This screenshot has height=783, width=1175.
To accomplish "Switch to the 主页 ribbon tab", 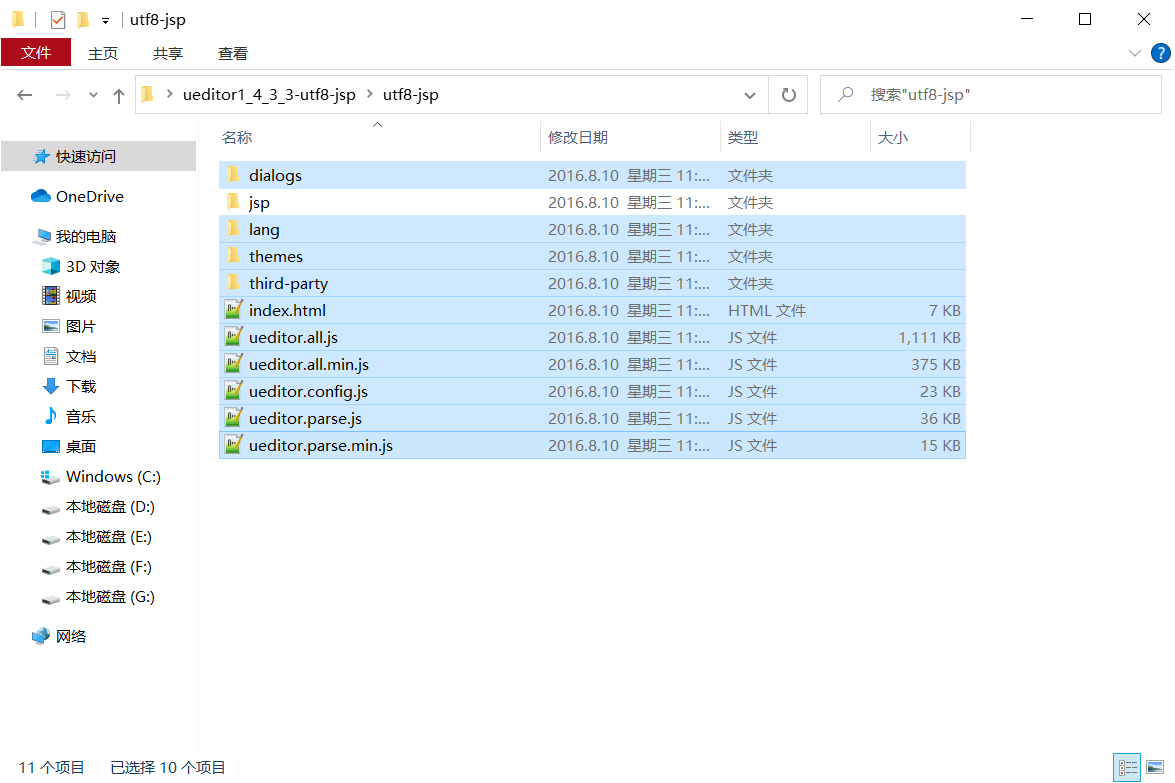I will tap(103, 53).
